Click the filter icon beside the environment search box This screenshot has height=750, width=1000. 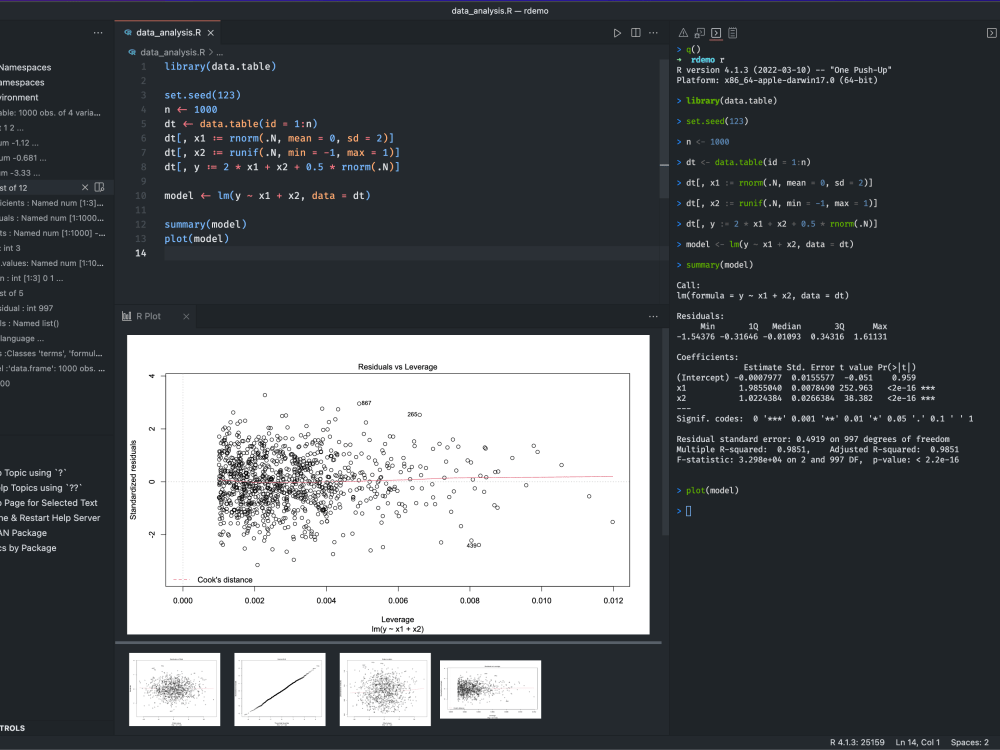point(98,187)
